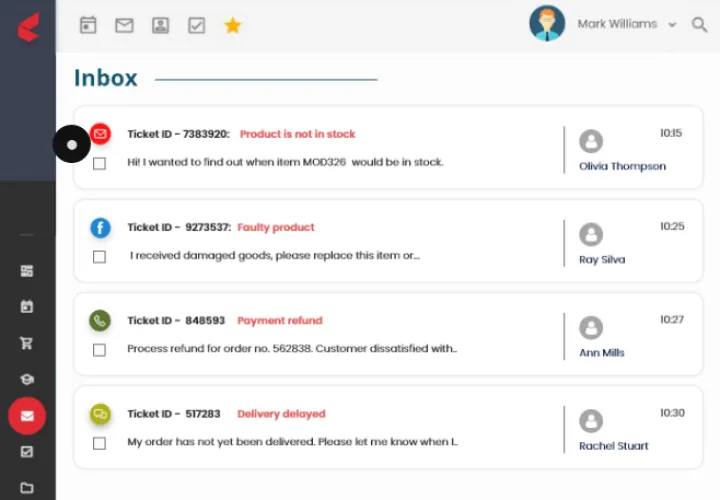Open the graduation cap icon in sidebar
Image resolution: width=720 pixels, height=500 pixels.
coord(27,379)
